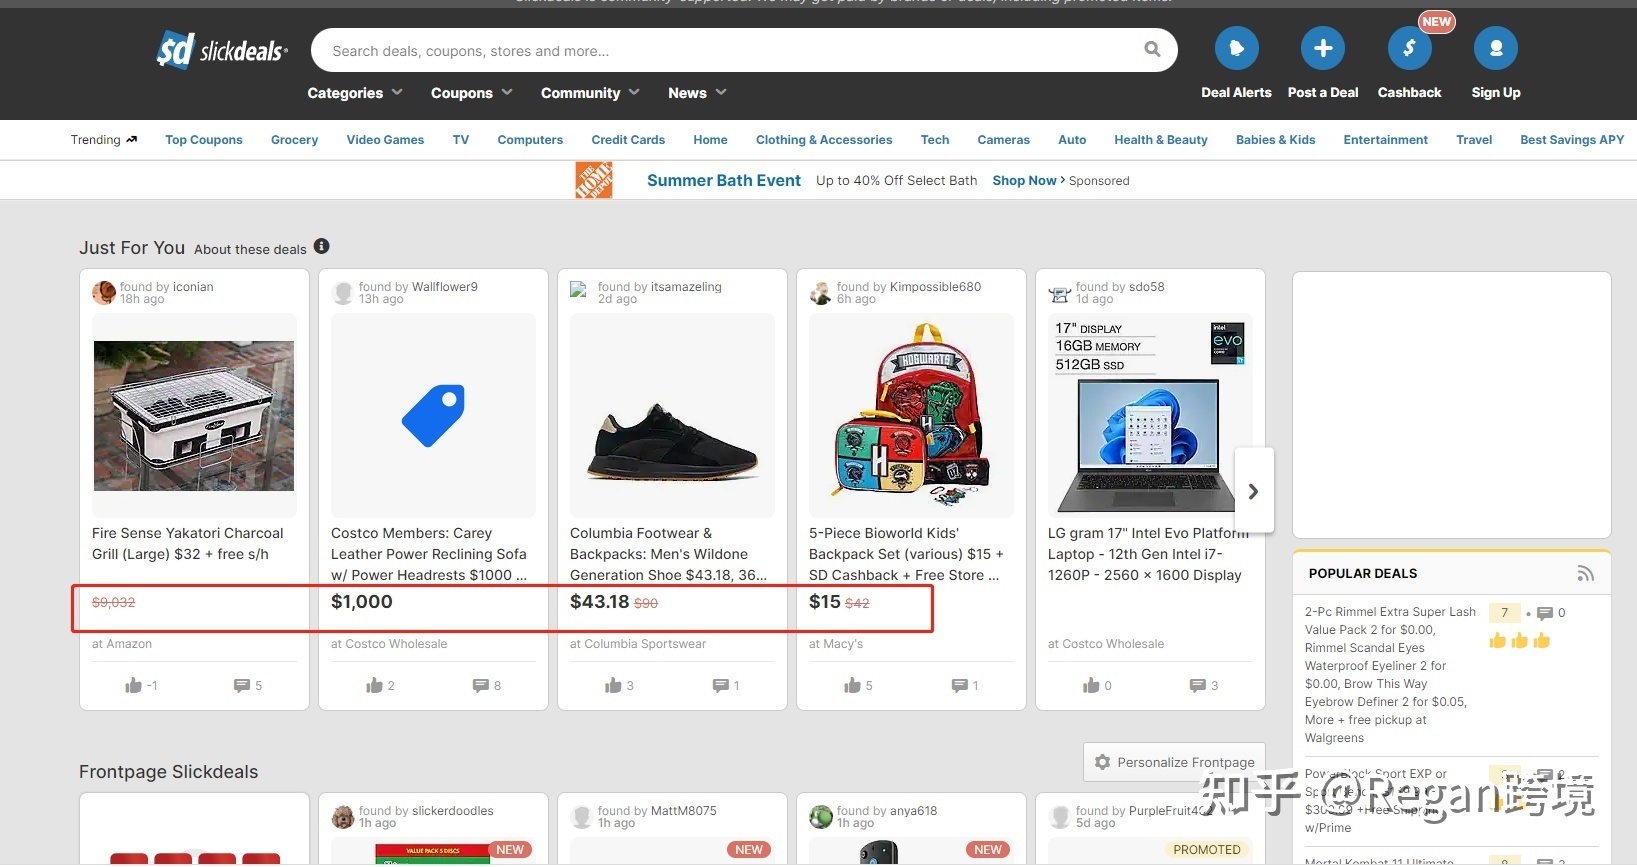Open comments on LG gram laptop deal
Viewport: 1637px width, 867px height.
click(x=1198, y=685)
